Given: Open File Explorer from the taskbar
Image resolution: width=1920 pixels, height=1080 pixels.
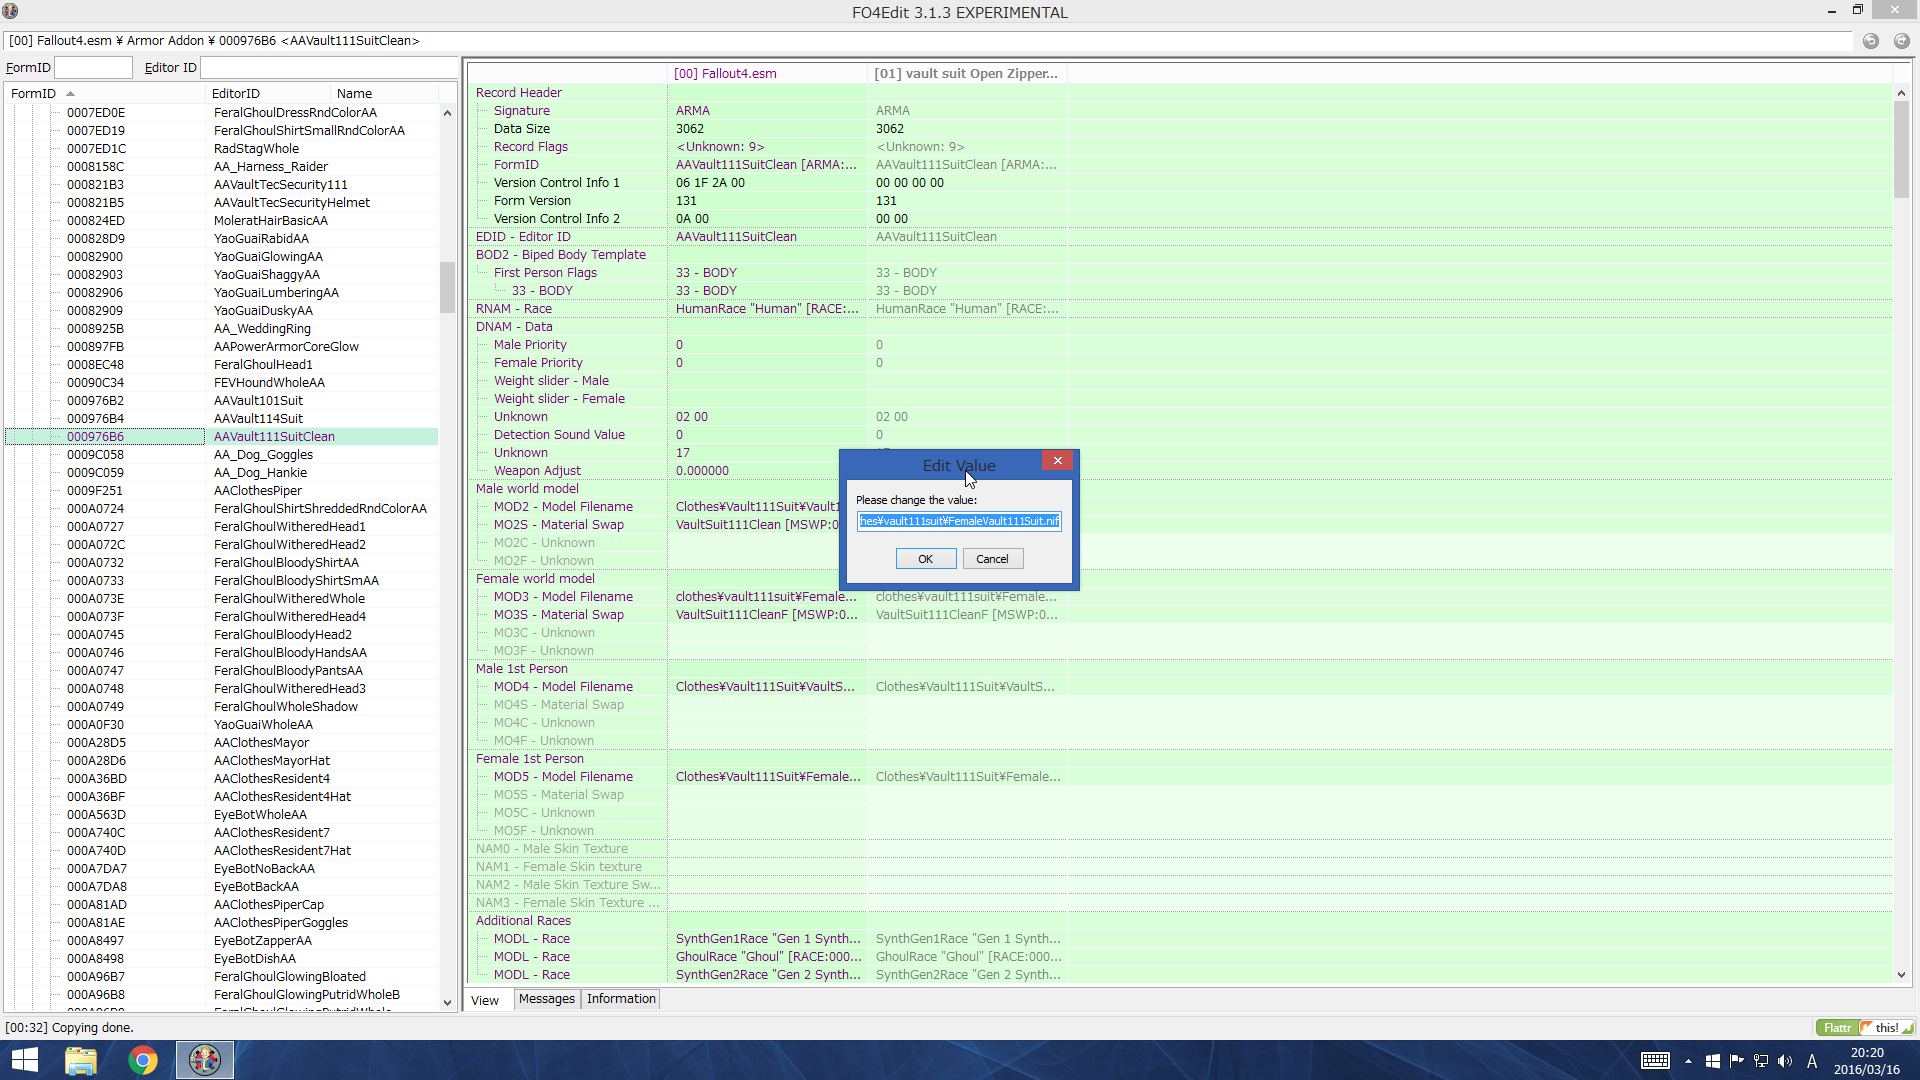Looking at the screenshot, I should 81,1060.
